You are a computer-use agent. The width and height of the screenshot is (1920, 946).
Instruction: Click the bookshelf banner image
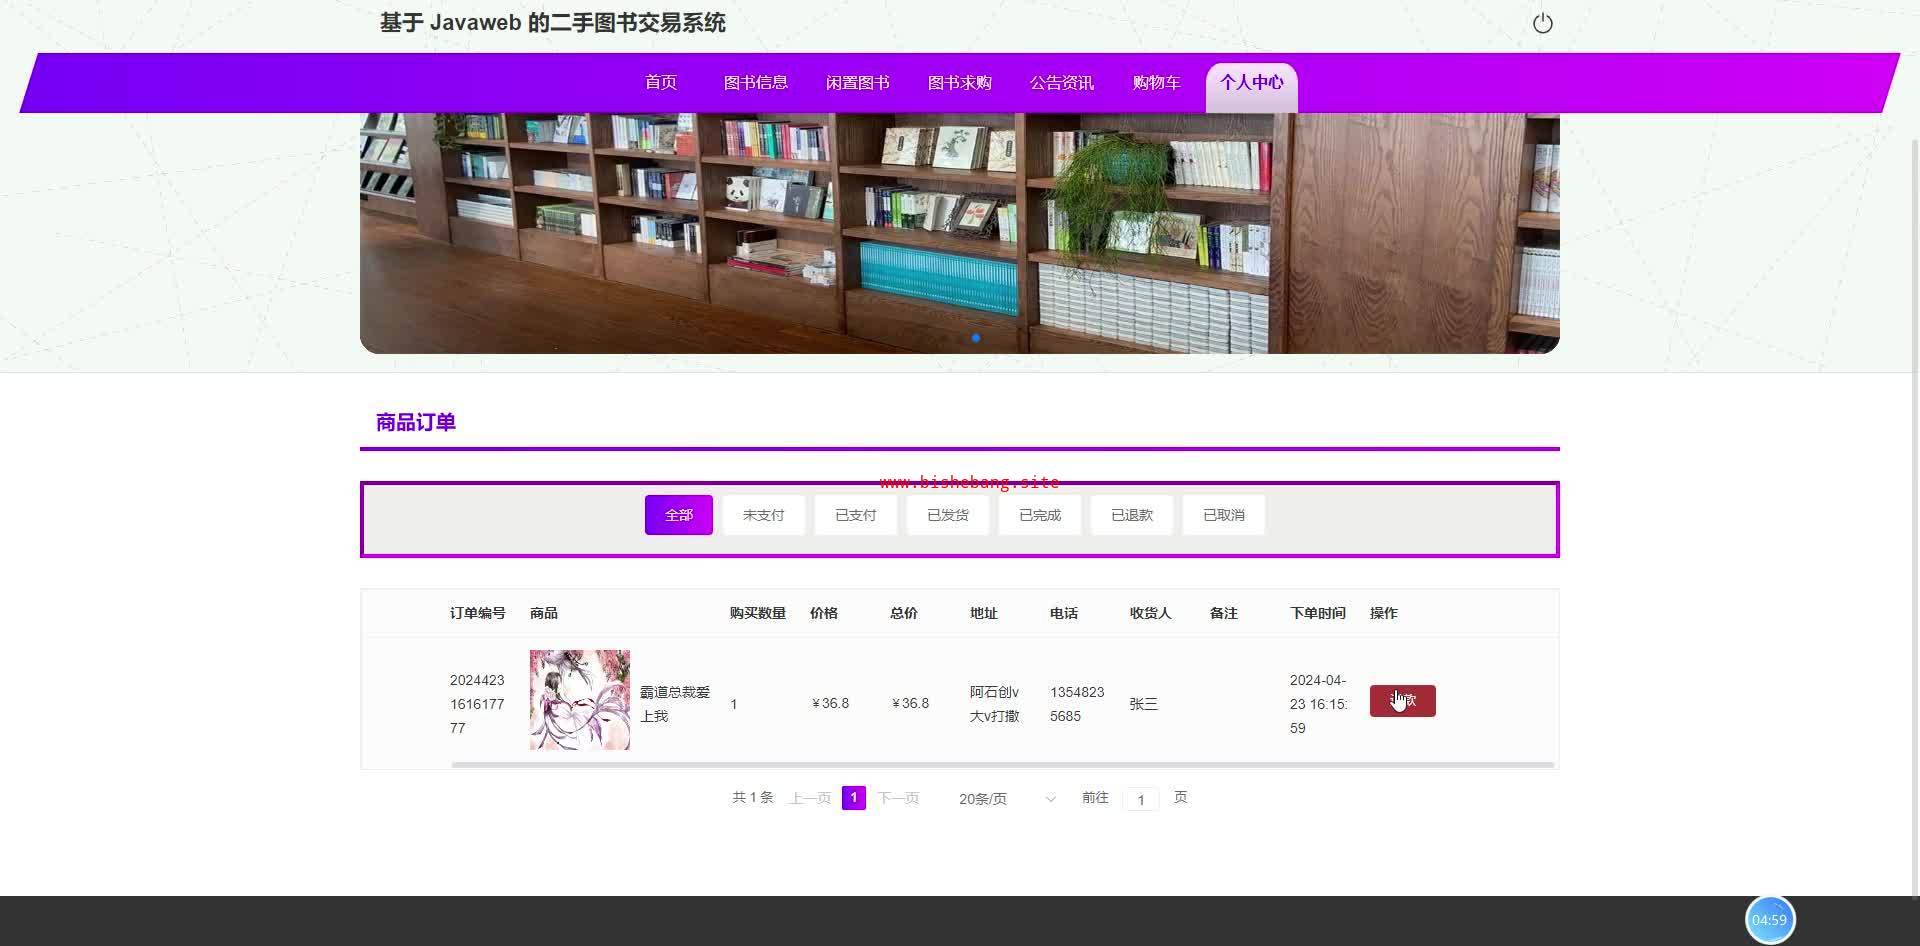tap(960, 233)
